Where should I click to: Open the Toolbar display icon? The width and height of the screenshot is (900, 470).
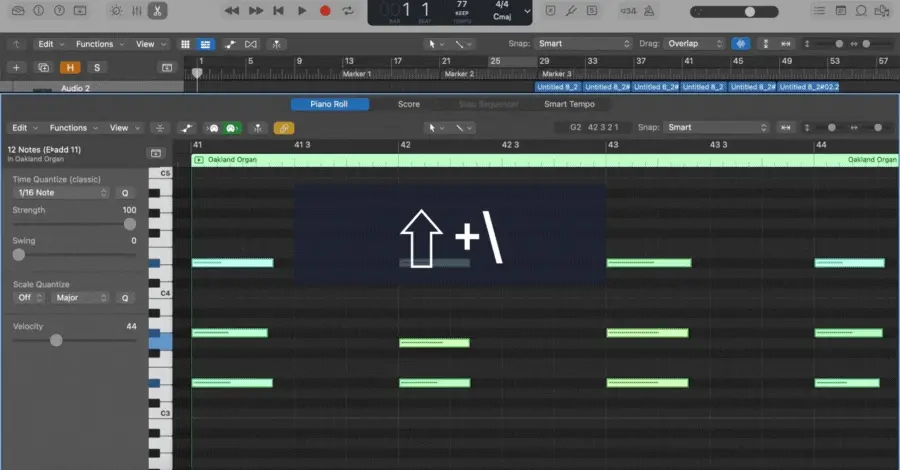pos(80,10)
